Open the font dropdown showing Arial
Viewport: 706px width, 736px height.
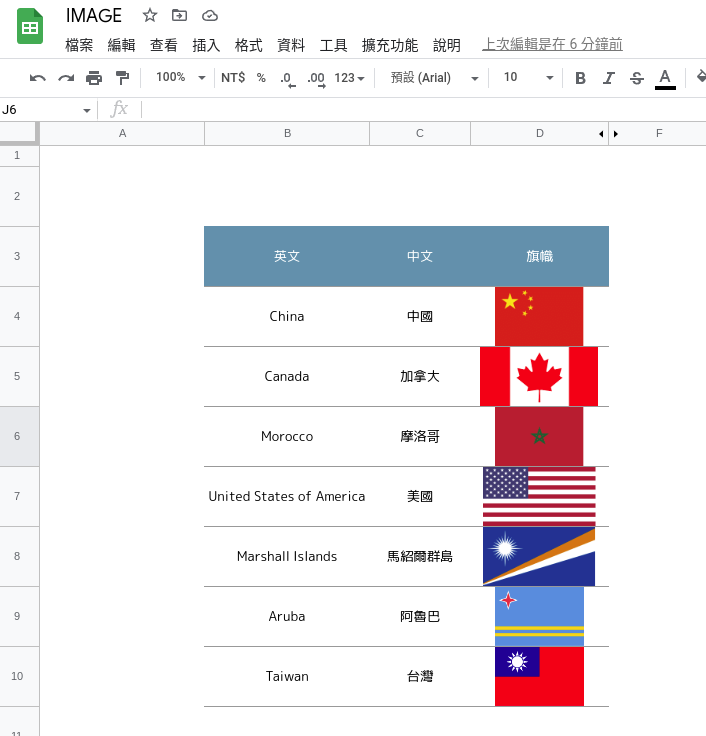coord(435,78)
